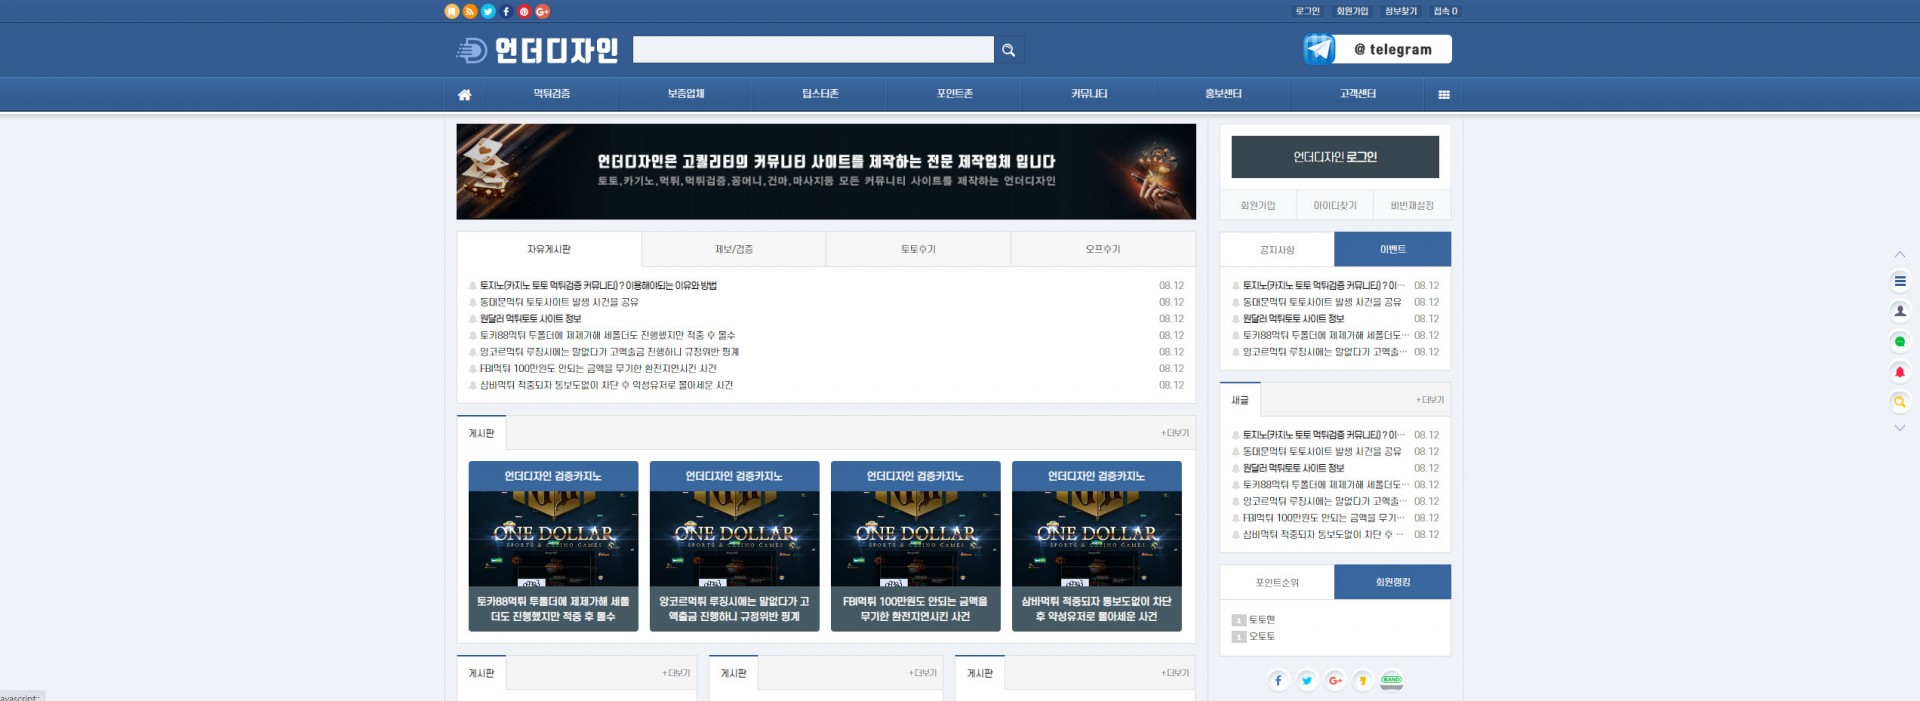Click ranked member 오토토
This screenshot has height=701, width=1920.
point(1261,636)
